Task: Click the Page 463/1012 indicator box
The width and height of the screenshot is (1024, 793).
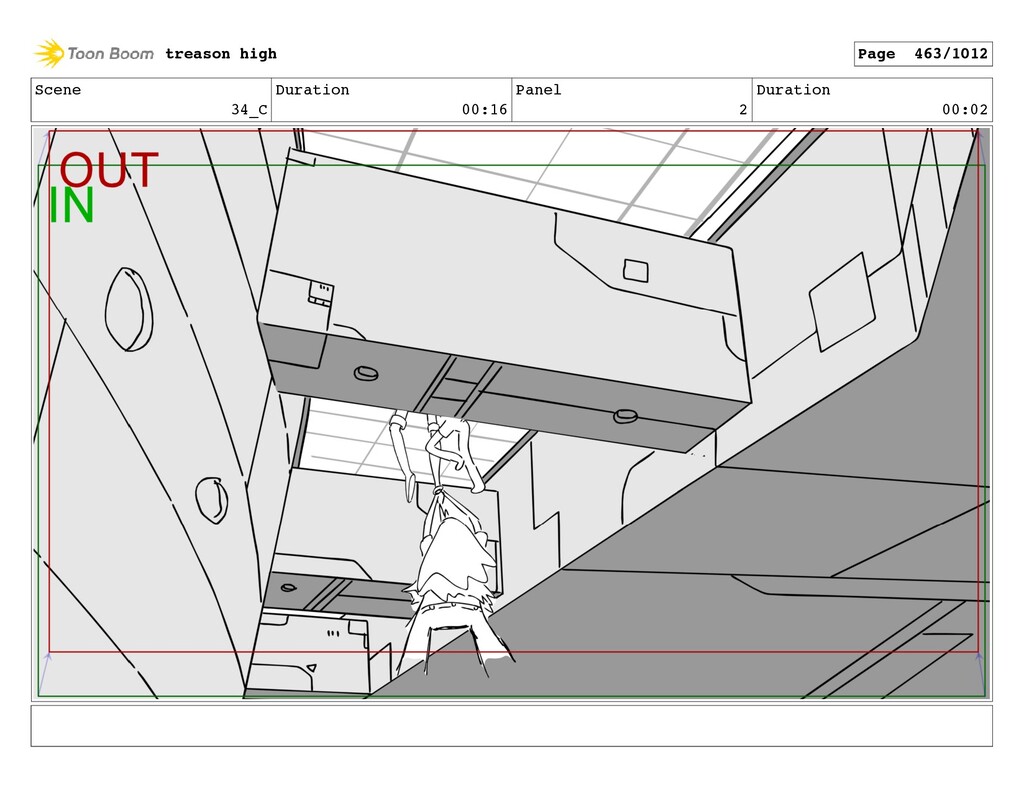Action: [x=923, y=54]
